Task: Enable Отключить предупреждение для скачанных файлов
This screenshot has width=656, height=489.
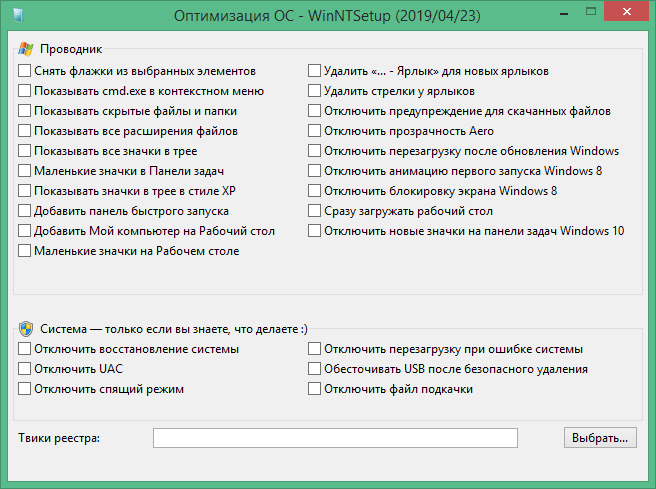Action: [x=314, y=111]
